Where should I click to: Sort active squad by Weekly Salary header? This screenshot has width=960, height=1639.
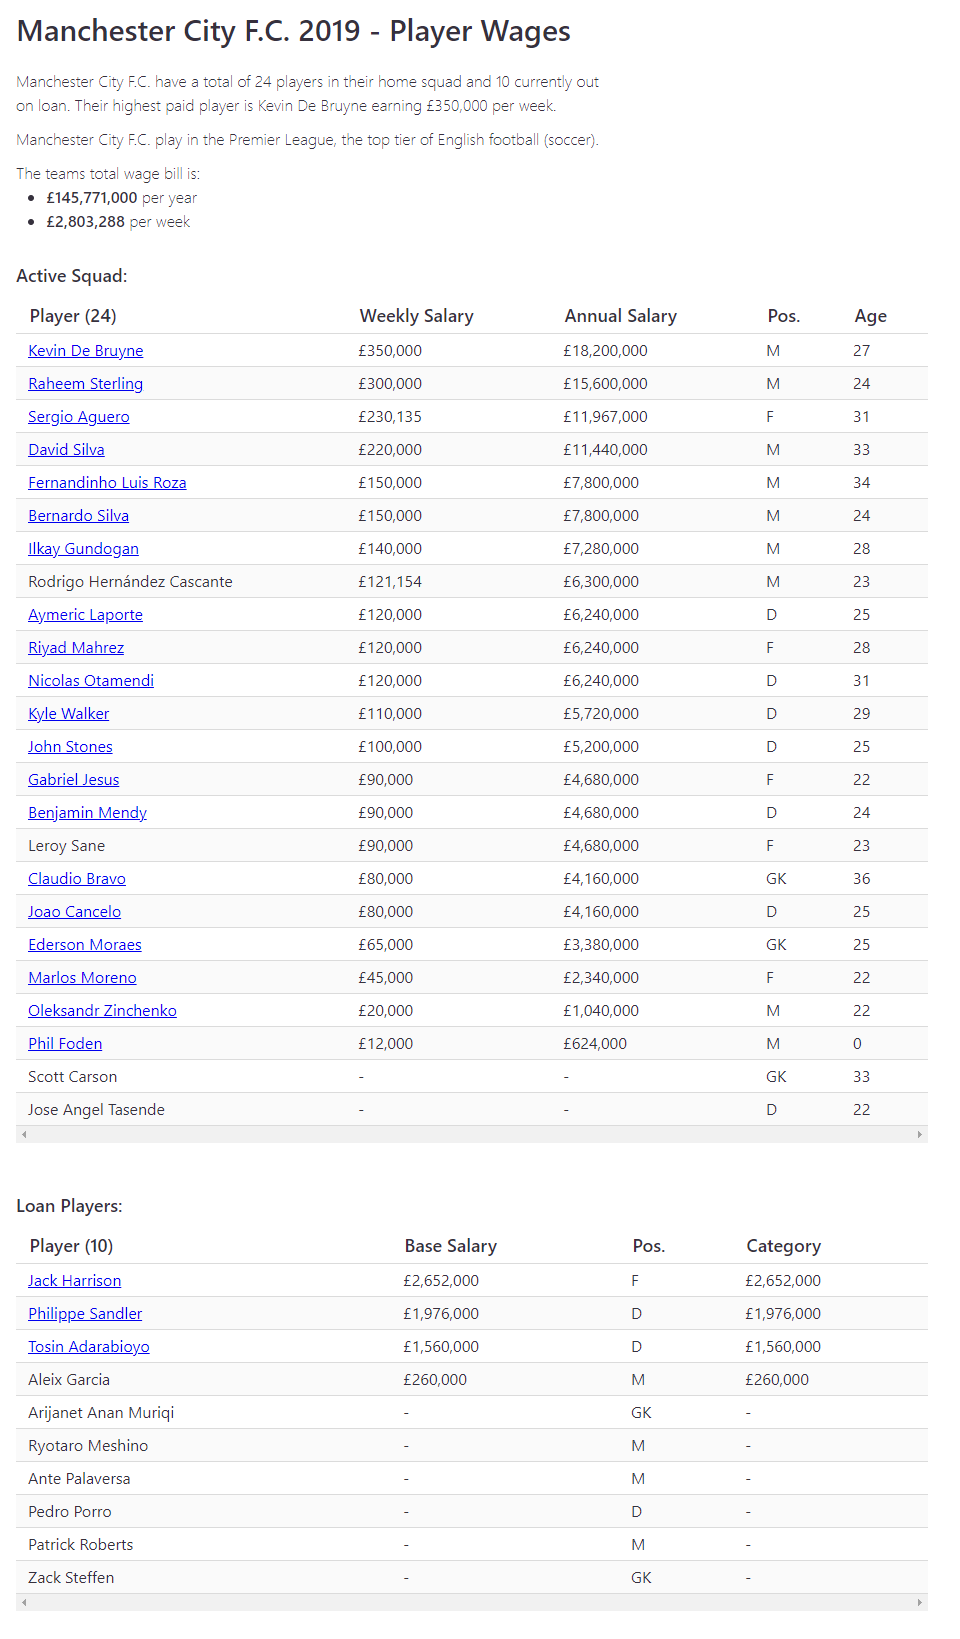tap(416, 316)
